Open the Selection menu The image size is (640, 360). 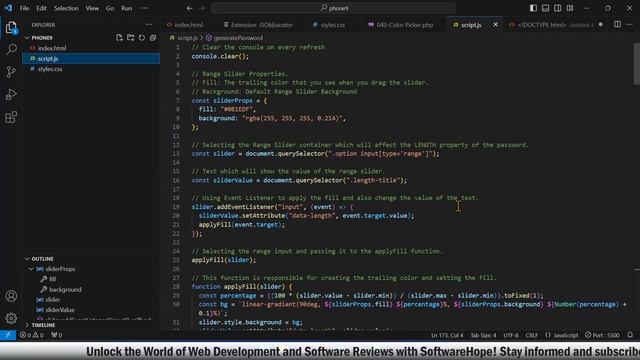coord(66,8)
